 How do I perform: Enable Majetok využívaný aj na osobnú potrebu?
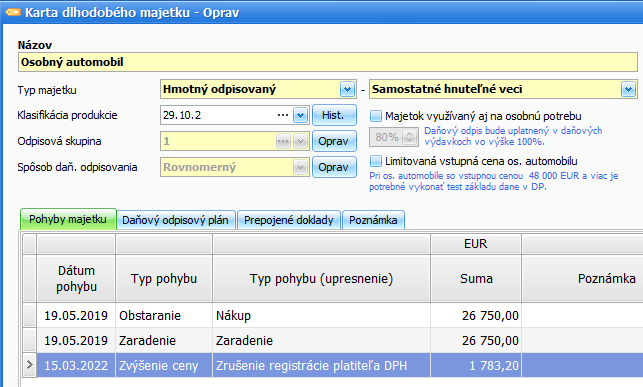376,116
